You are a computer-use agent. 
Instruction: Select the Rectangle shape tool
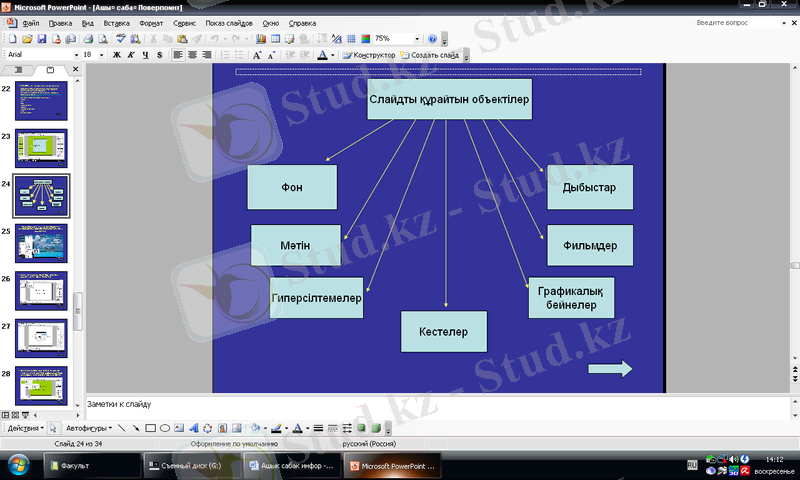click(150, 428)
